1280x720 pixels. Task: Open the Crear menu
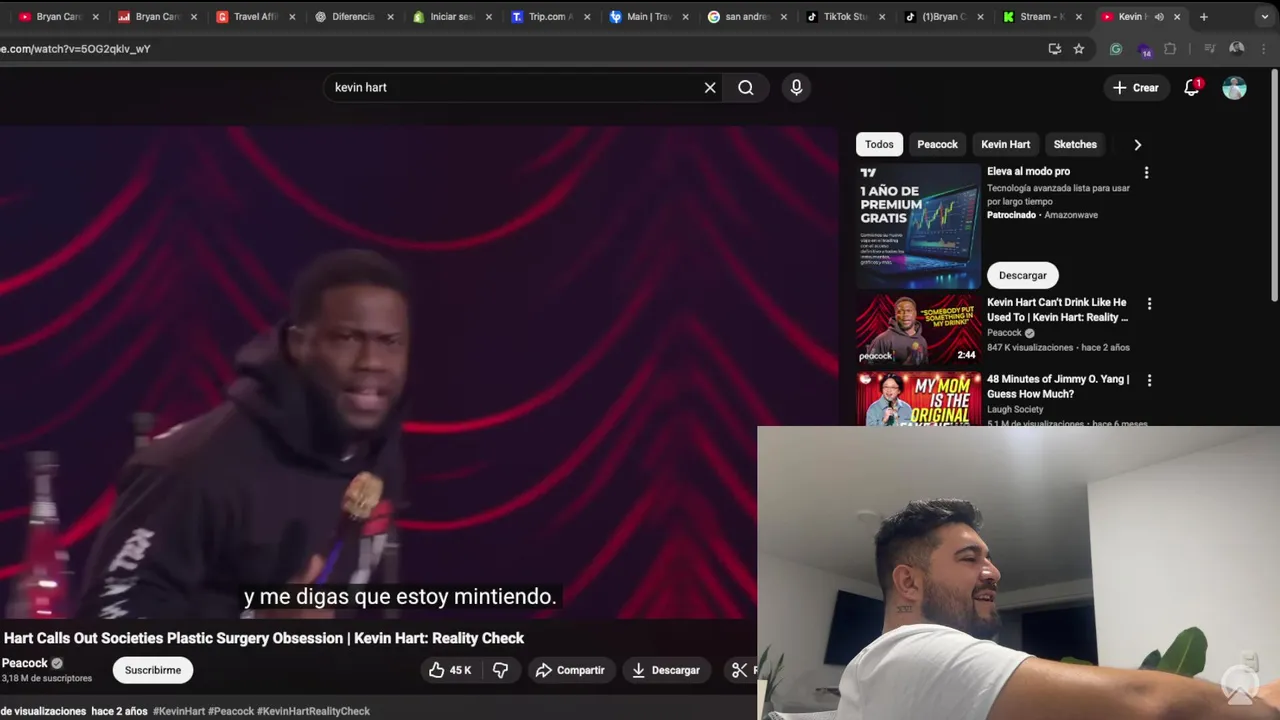[x=1135, y=88]
